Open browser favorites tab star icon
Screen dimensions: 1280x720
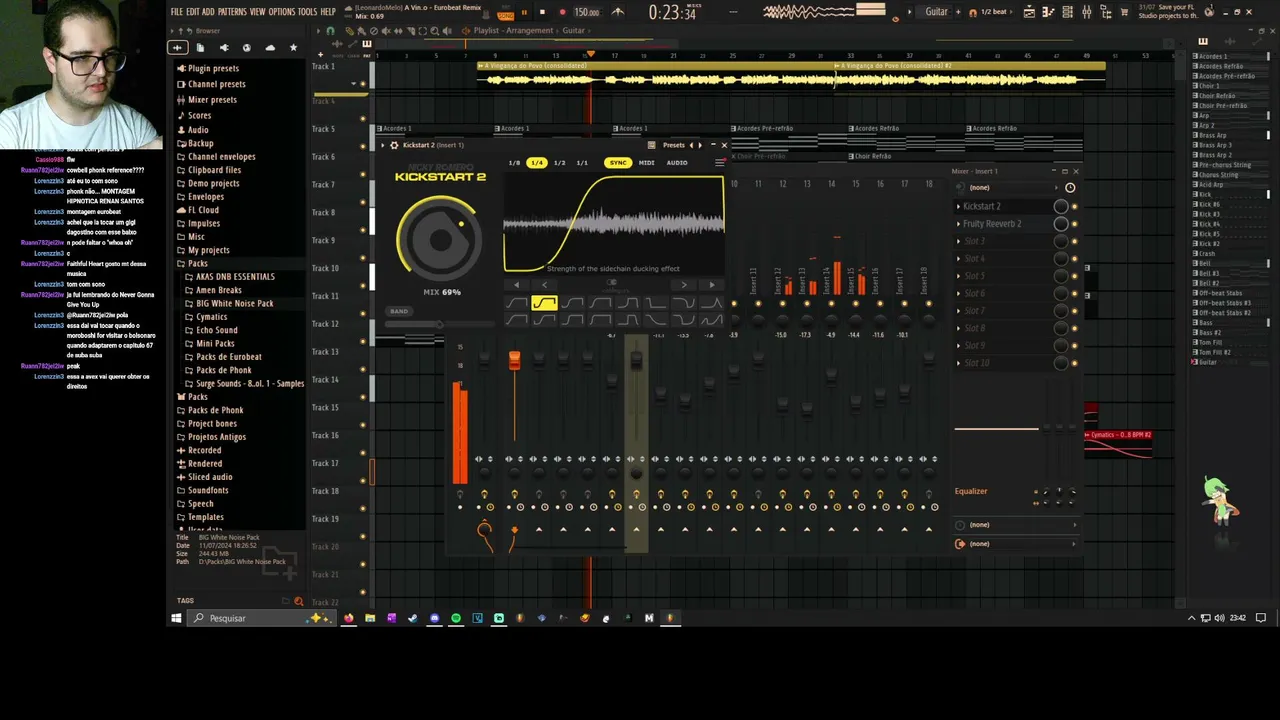(293, 48)
